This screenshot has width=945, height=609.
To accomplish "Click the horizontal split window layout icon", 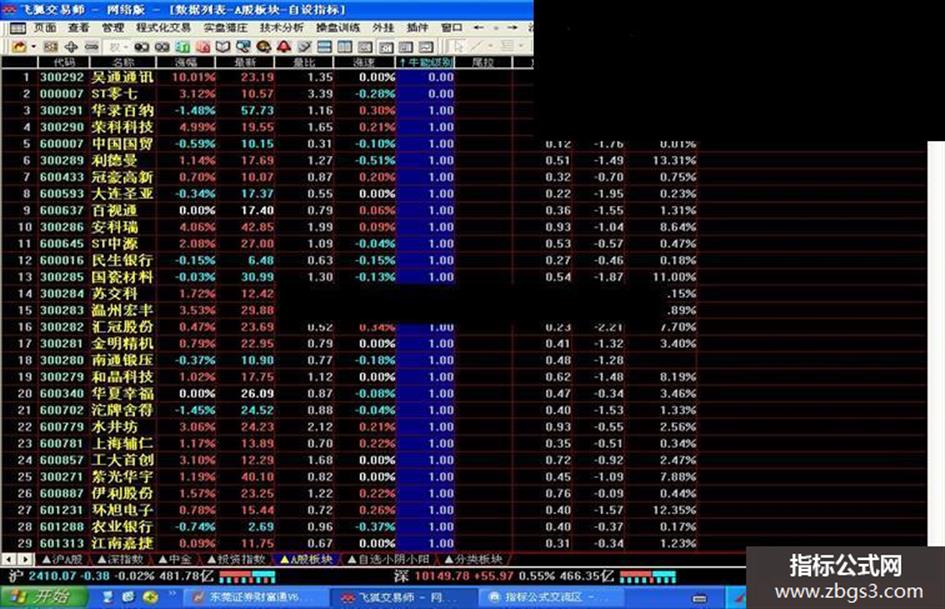I will click(325, 46).
